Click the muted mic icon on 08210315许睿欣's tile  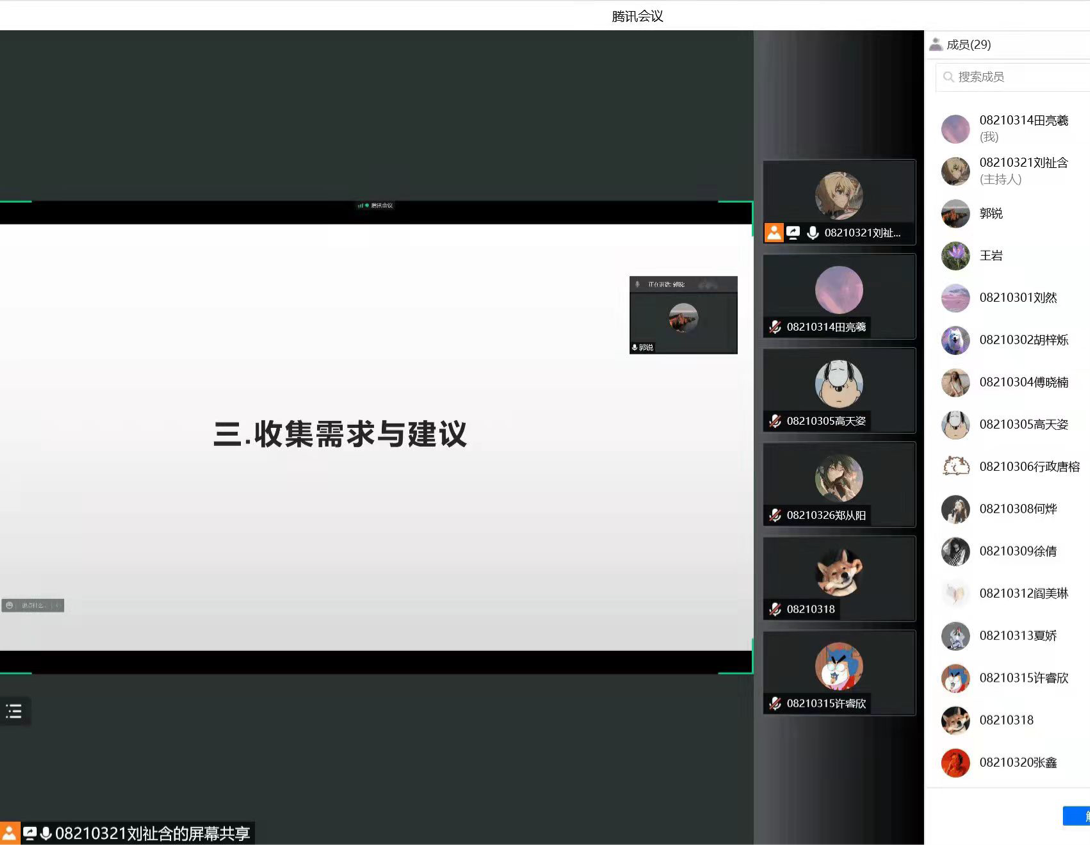click(775, 703)
